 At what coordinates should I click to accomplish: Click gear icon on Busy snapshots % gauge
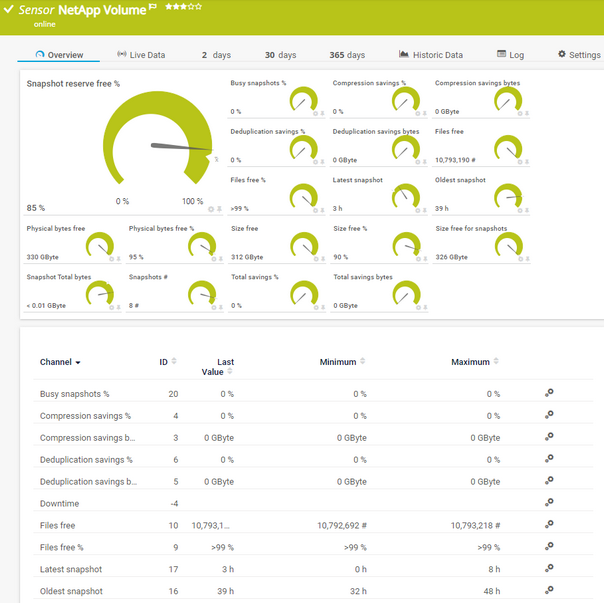point(315,113)
